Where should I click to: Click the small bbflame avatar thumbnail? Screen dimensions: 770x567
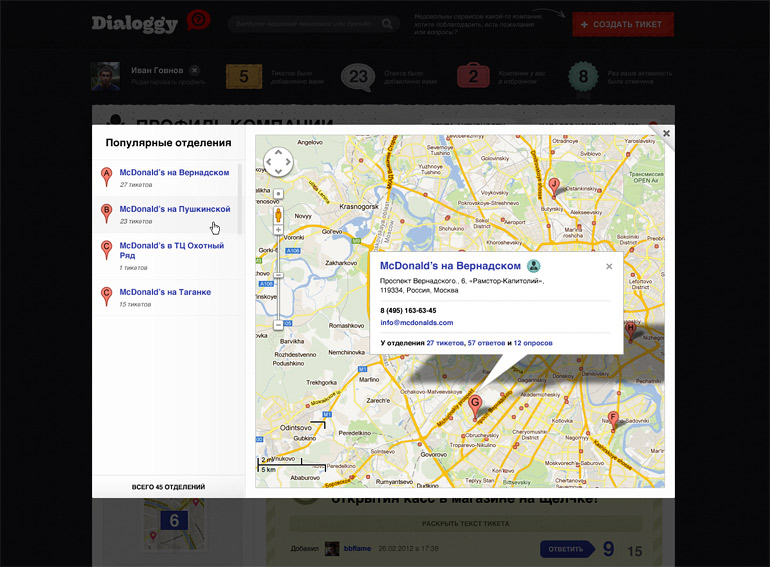(x=332, y=548)
